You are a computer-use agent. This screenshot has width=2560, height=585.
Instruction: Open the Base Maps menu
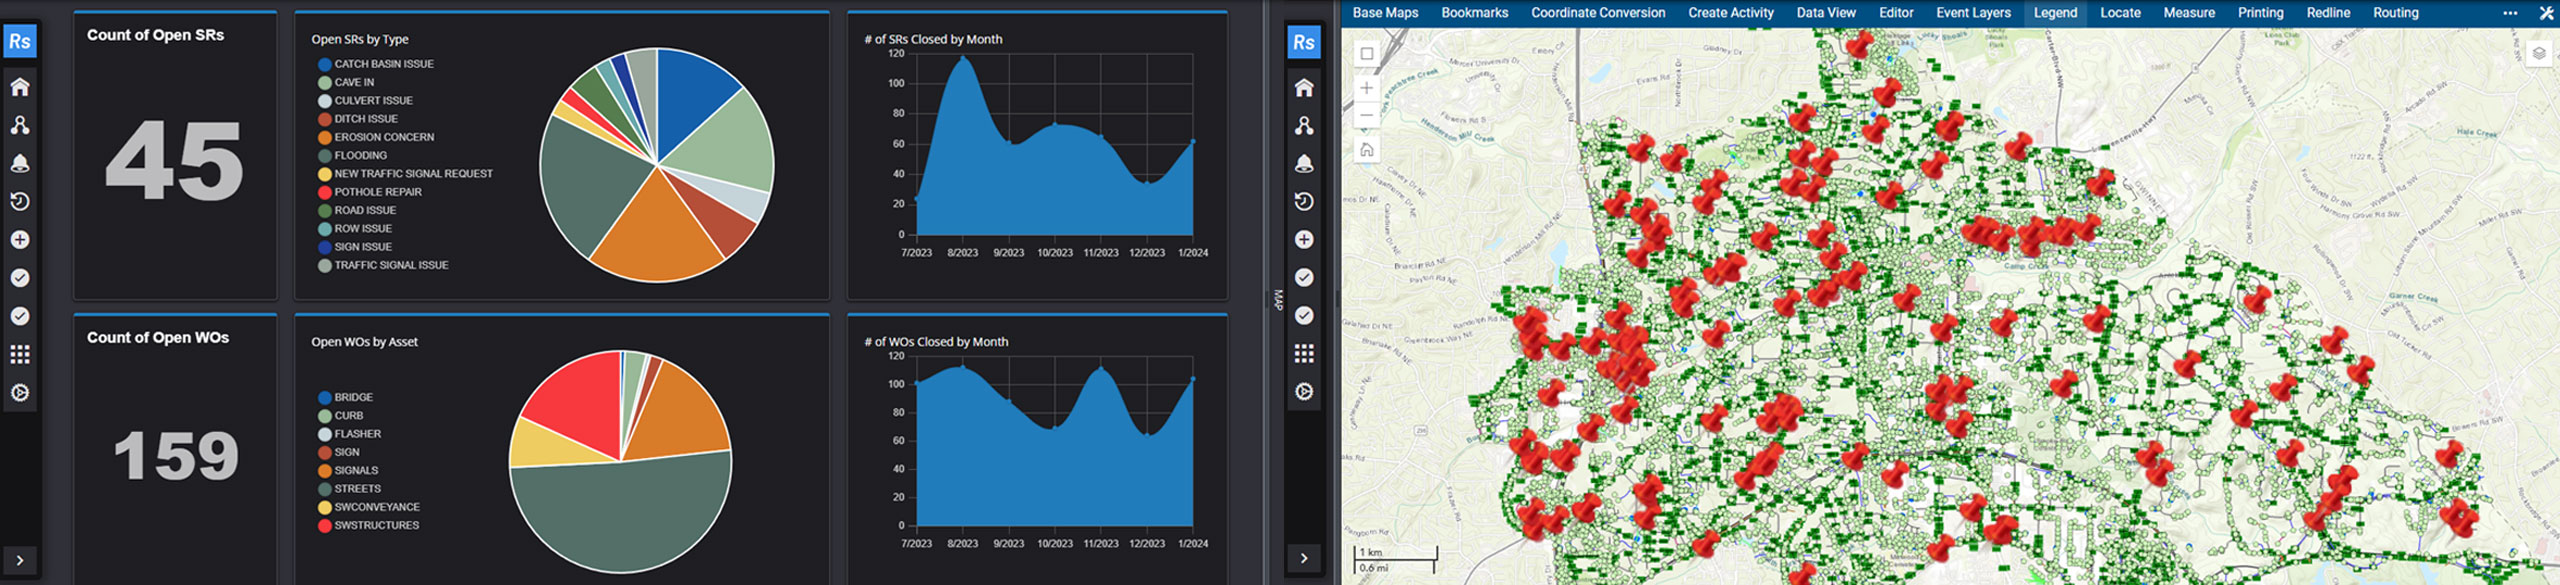click(1385, 13)
